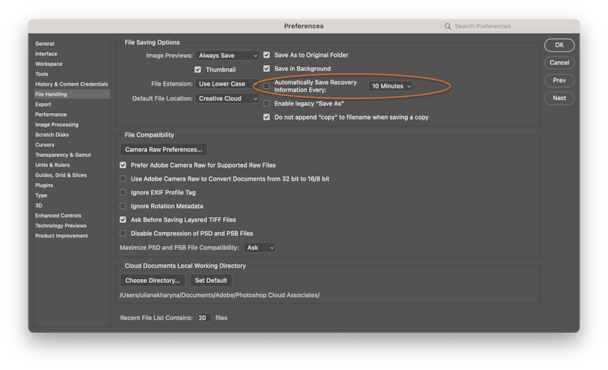This screenshot has width=608, height=370.
Task: Uncheck Save in Background
Action: click(x=267, y=69)
